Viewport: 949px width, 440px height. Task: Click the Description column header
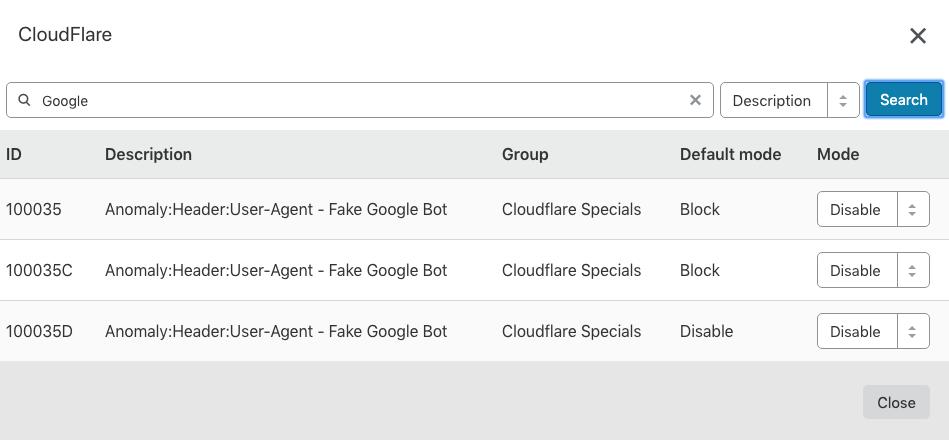pyautogui.click(x=148, y=154)
